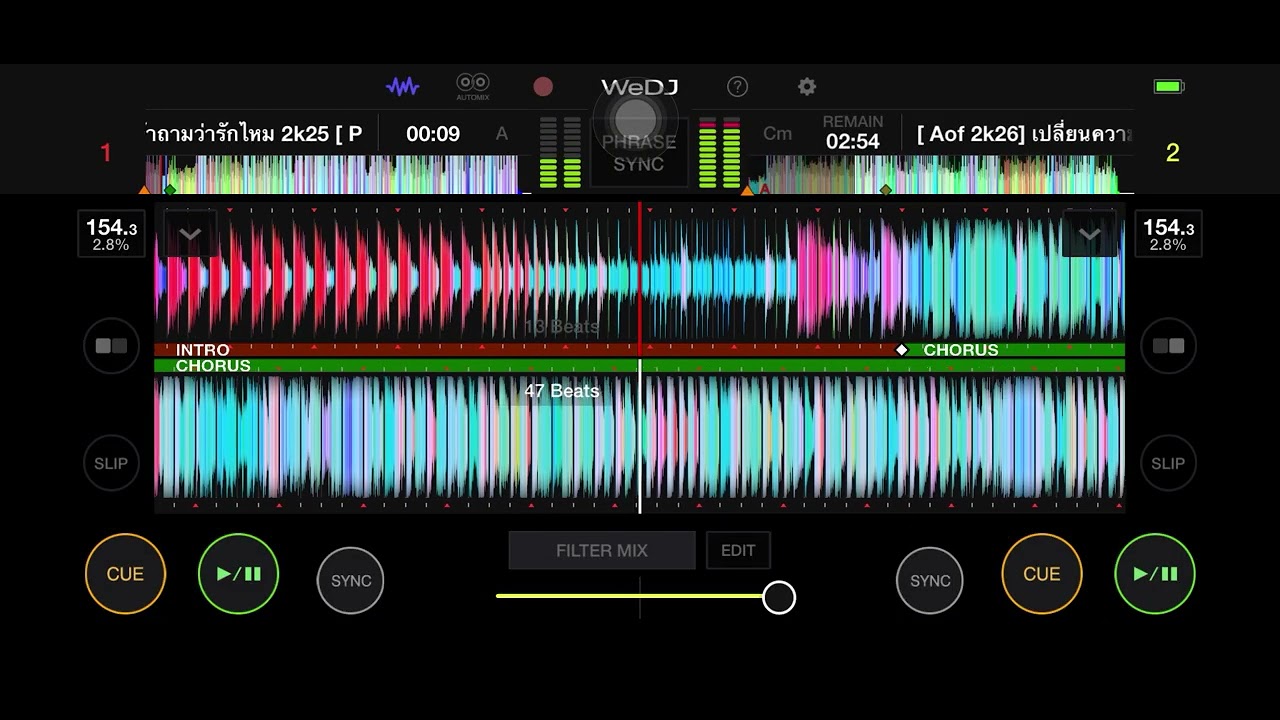Check the green battery status icon

1169,87
